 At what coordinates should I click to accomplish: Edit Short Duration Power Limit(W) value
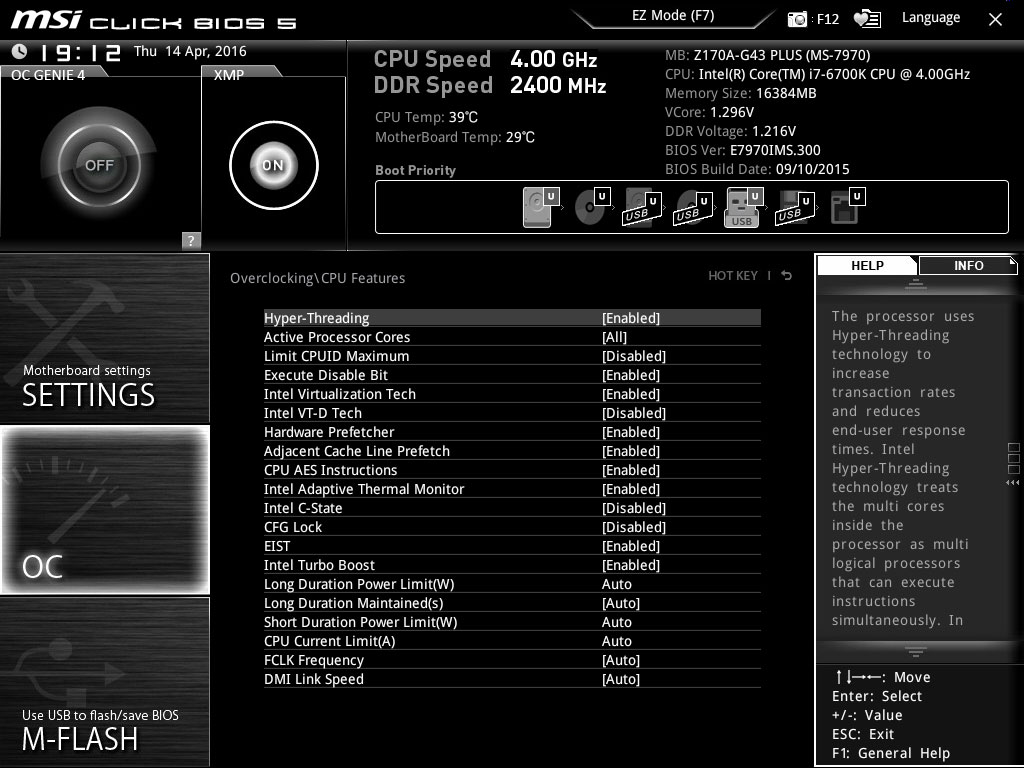616,622
